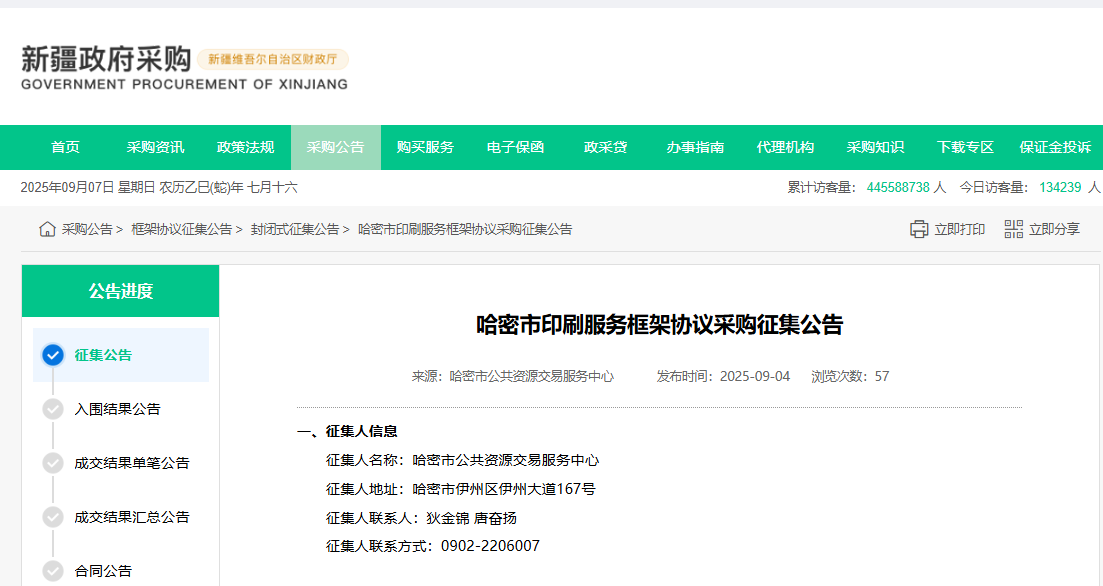Select the 采购公告 navigation tab

pyautogui.click(x=336, y=147)
